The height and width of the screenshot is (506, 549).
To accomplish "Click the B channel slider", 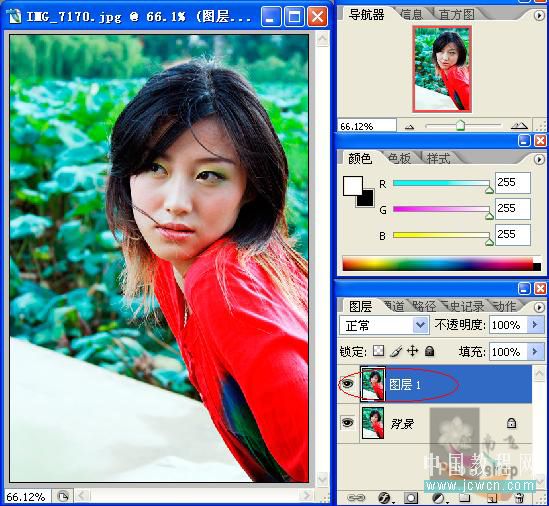I will point(442,235).
